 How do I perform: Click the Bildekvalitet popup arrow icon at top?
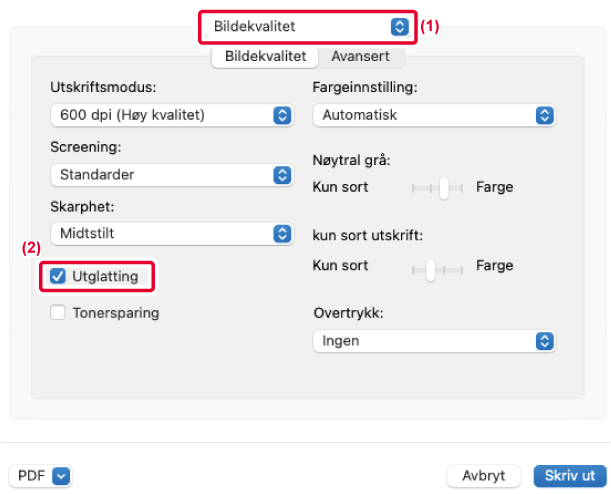[399, 27]
